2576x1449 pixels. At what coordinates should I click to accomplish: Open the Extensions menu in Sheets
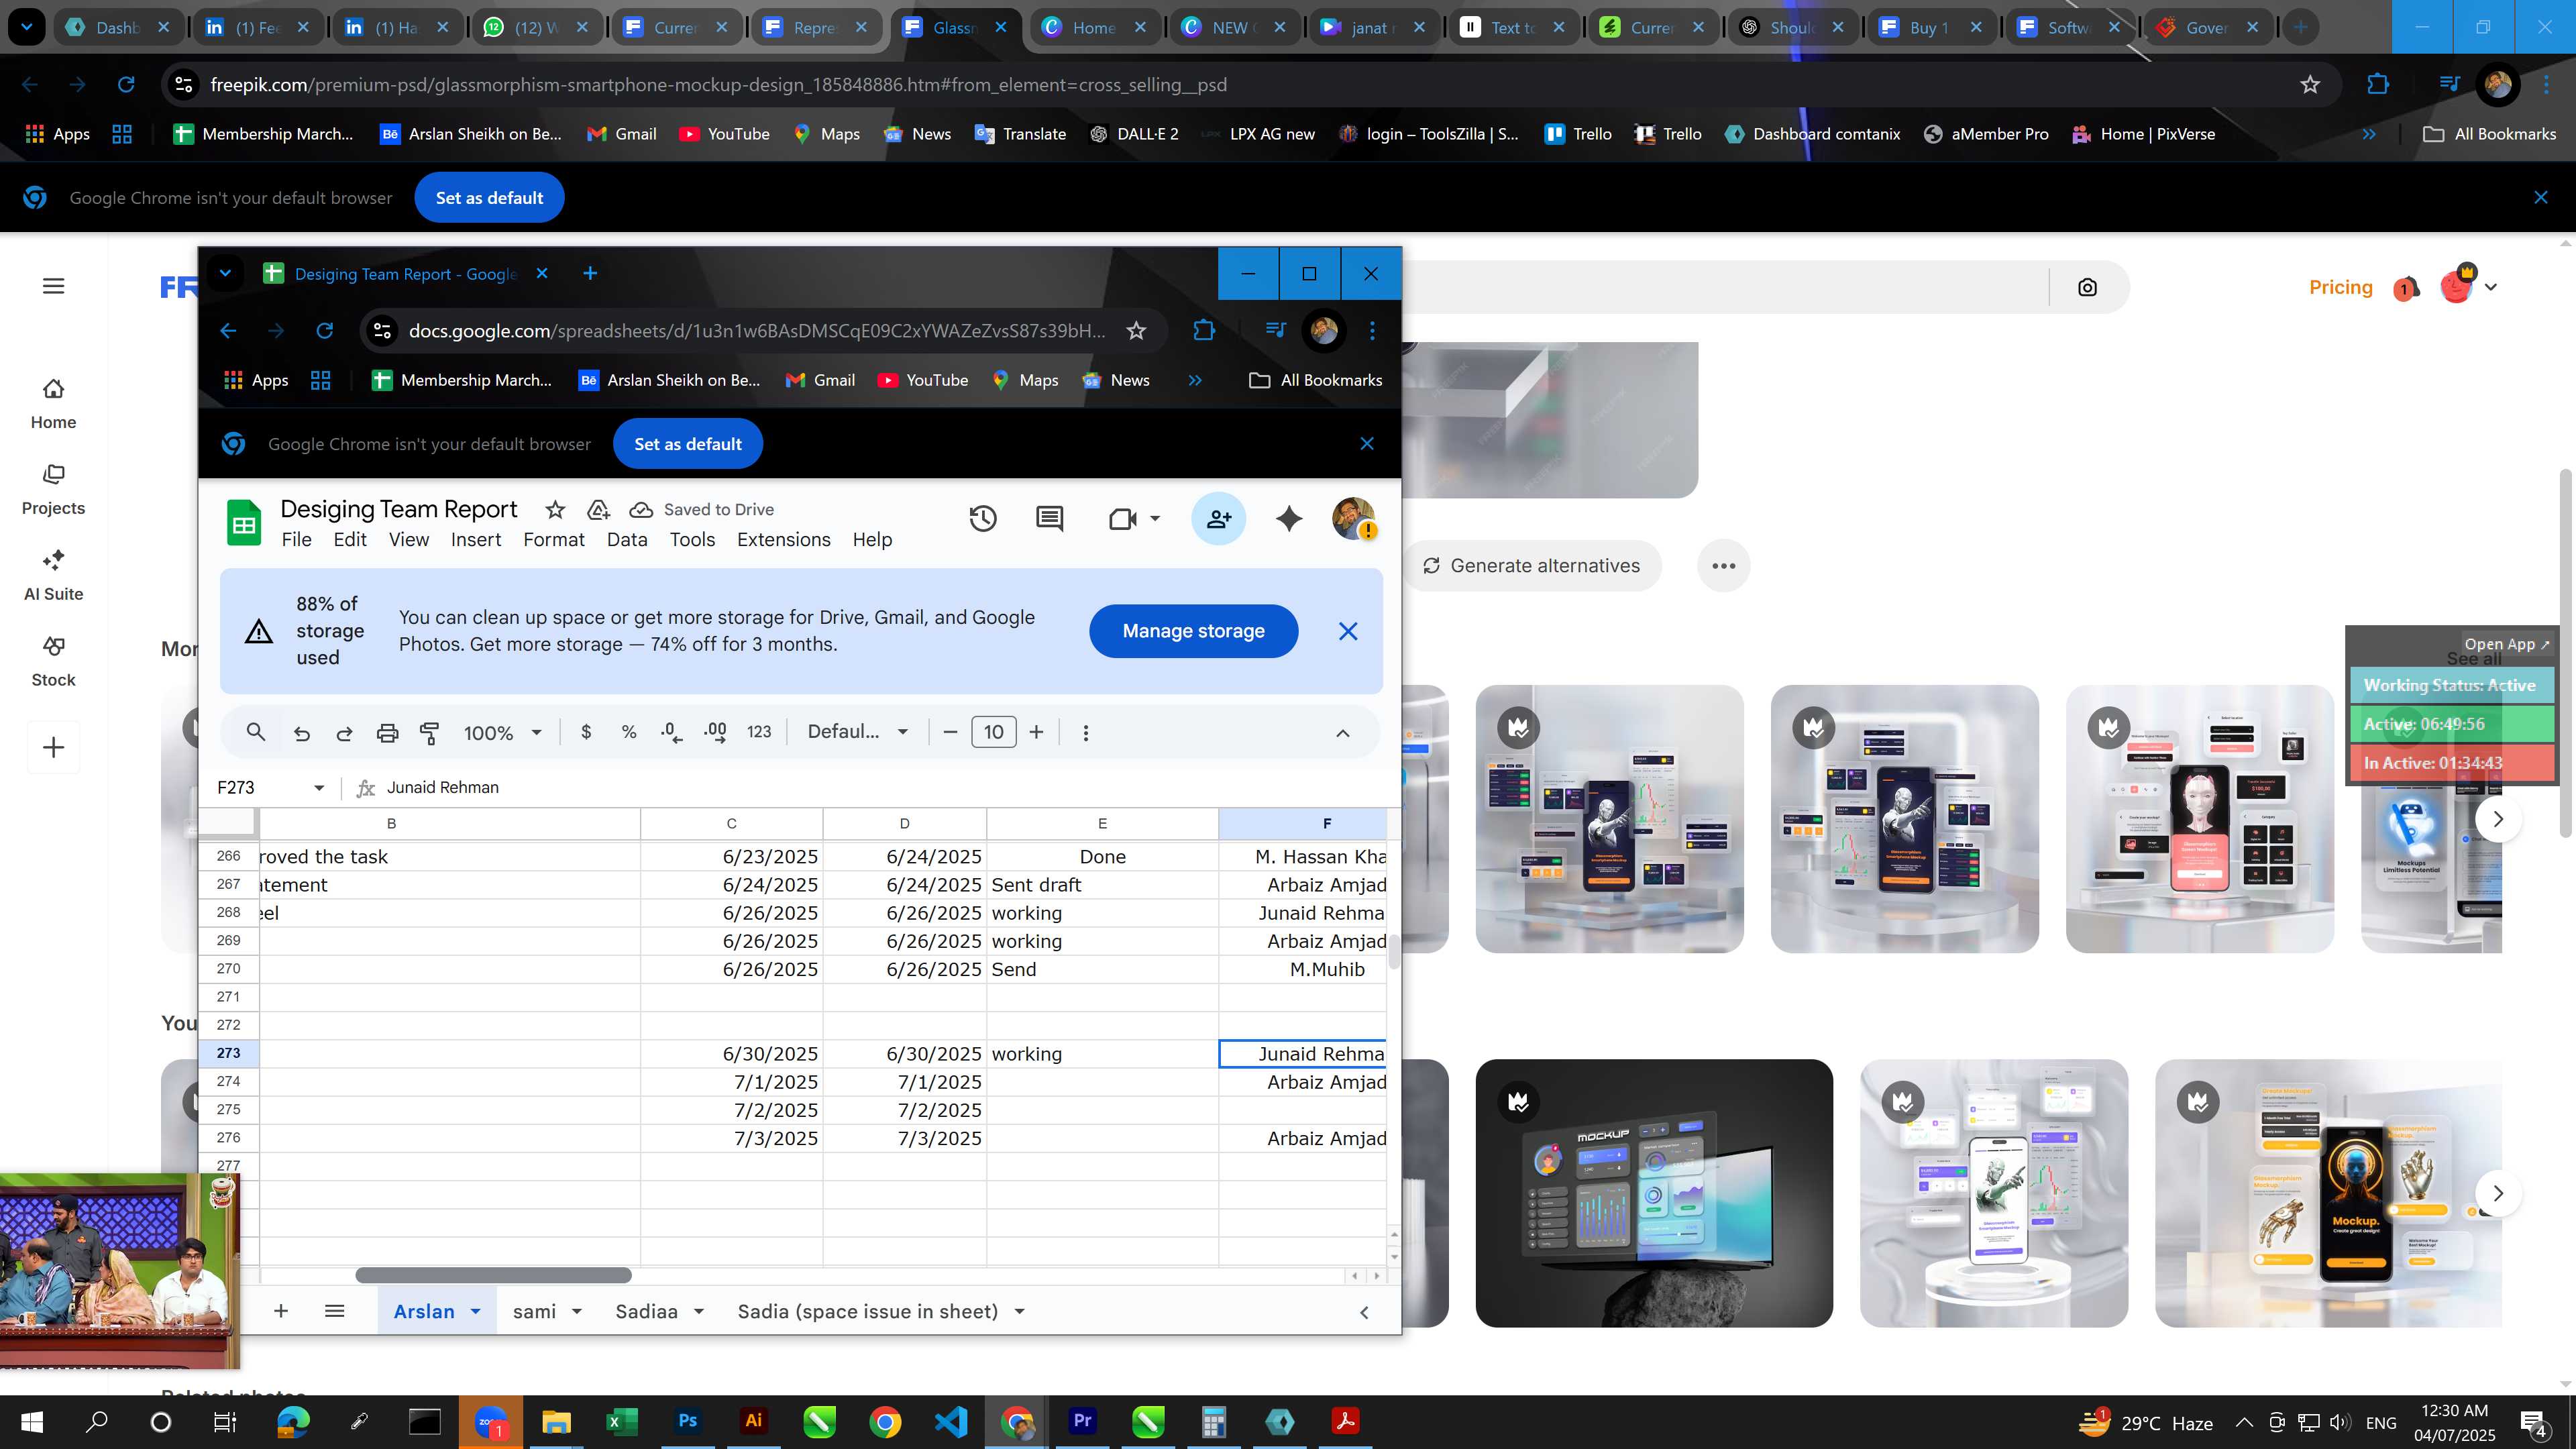(x=784, y=540)
